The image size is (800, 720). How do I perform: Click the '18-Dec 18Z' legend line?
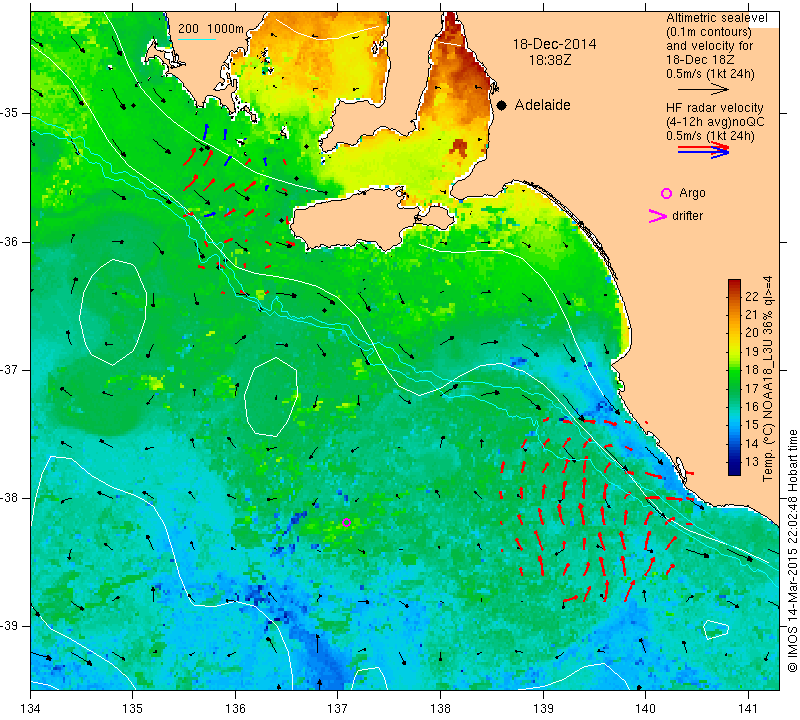coord(700,60)
